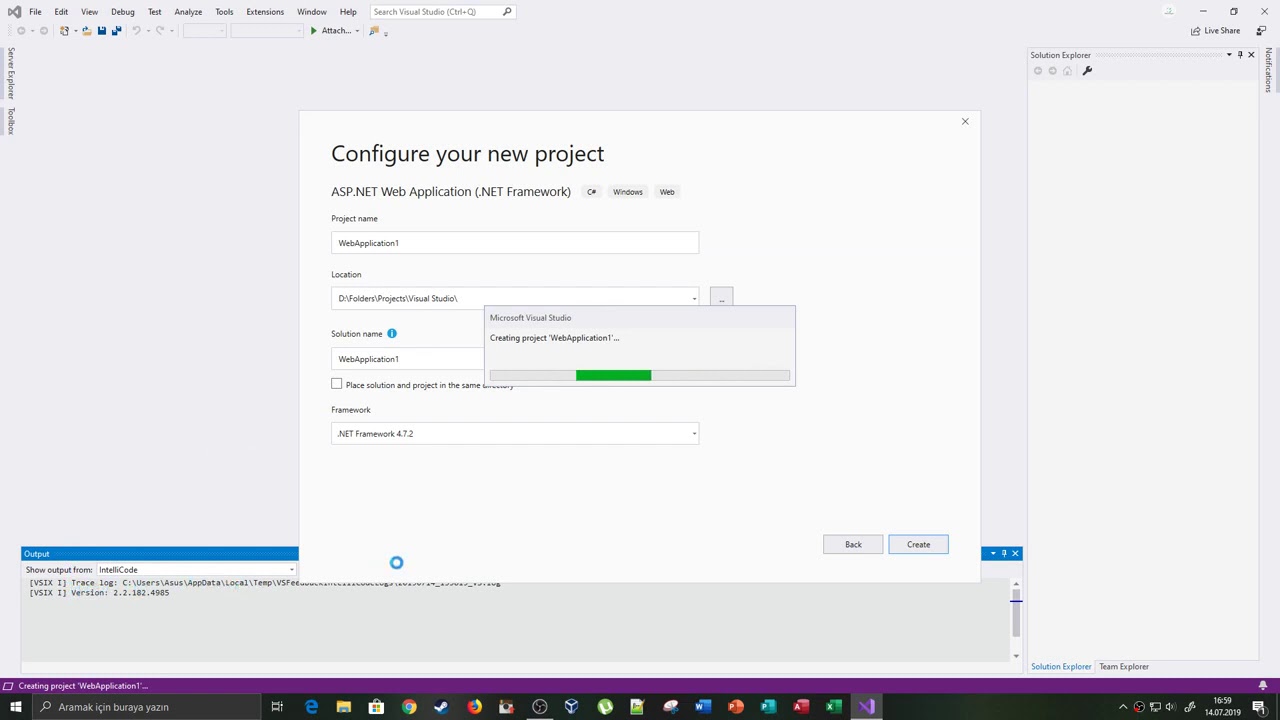
Task: Open the New Project icon dropdown arrow
Action: 76,31
